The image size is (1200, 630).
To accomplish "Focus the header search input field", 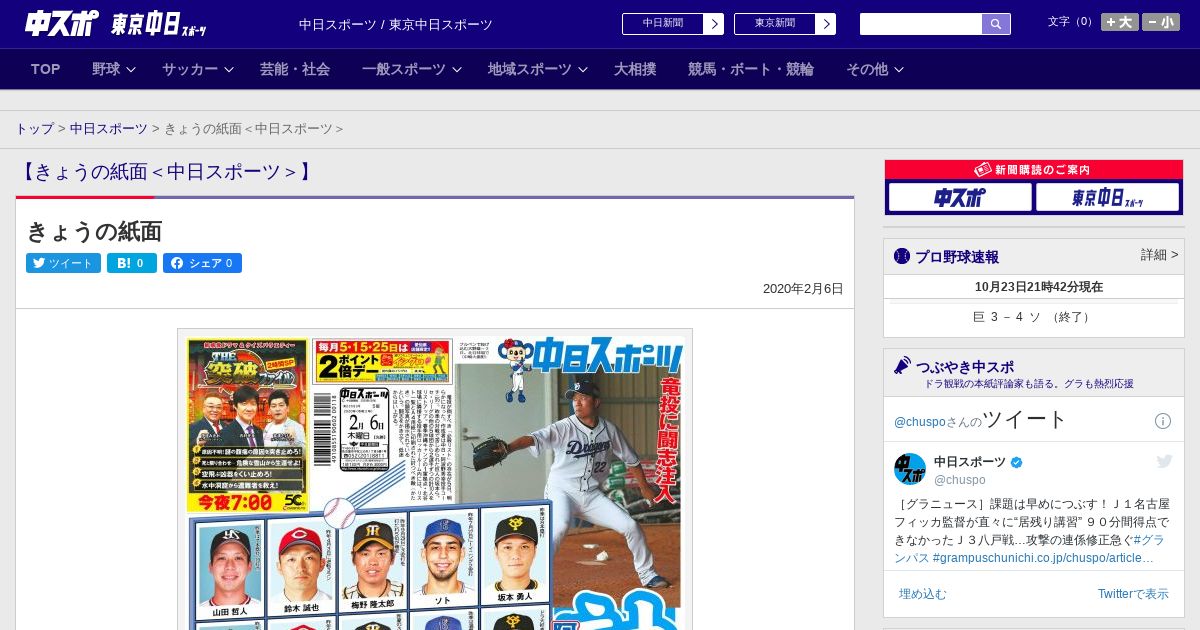I will click(921, 24).
